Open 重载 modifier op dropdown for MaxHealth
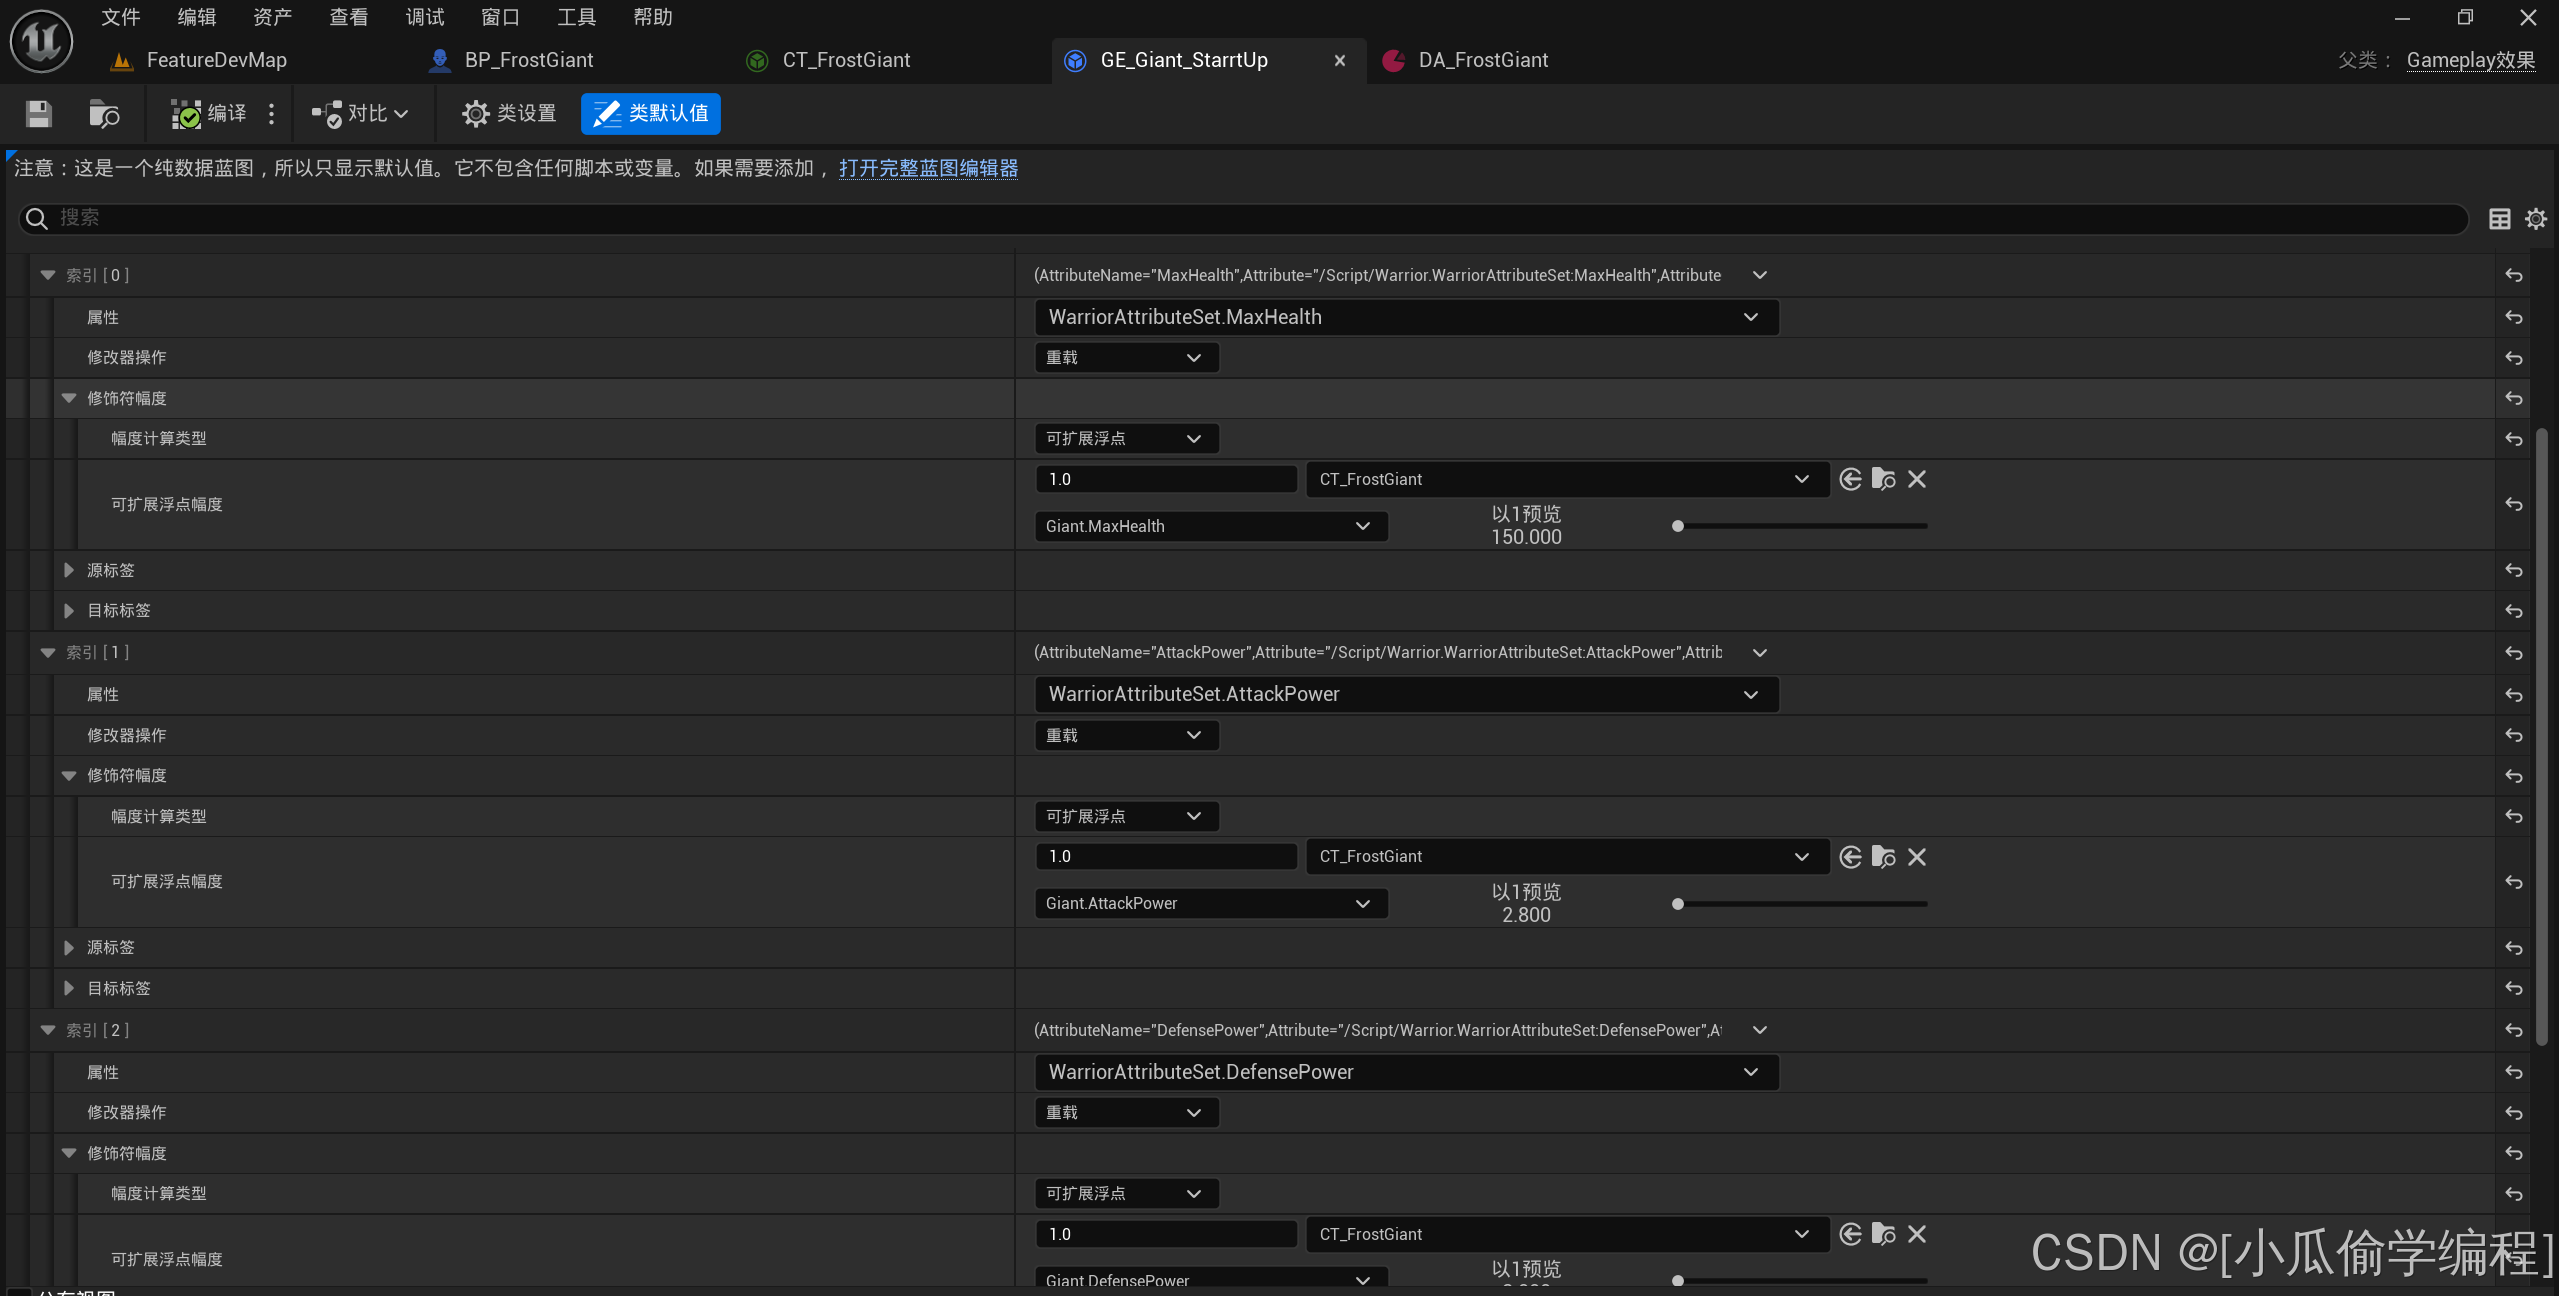This screenshot has width=2559, height=1296. pyautogui.click(x=1126, y=358)
